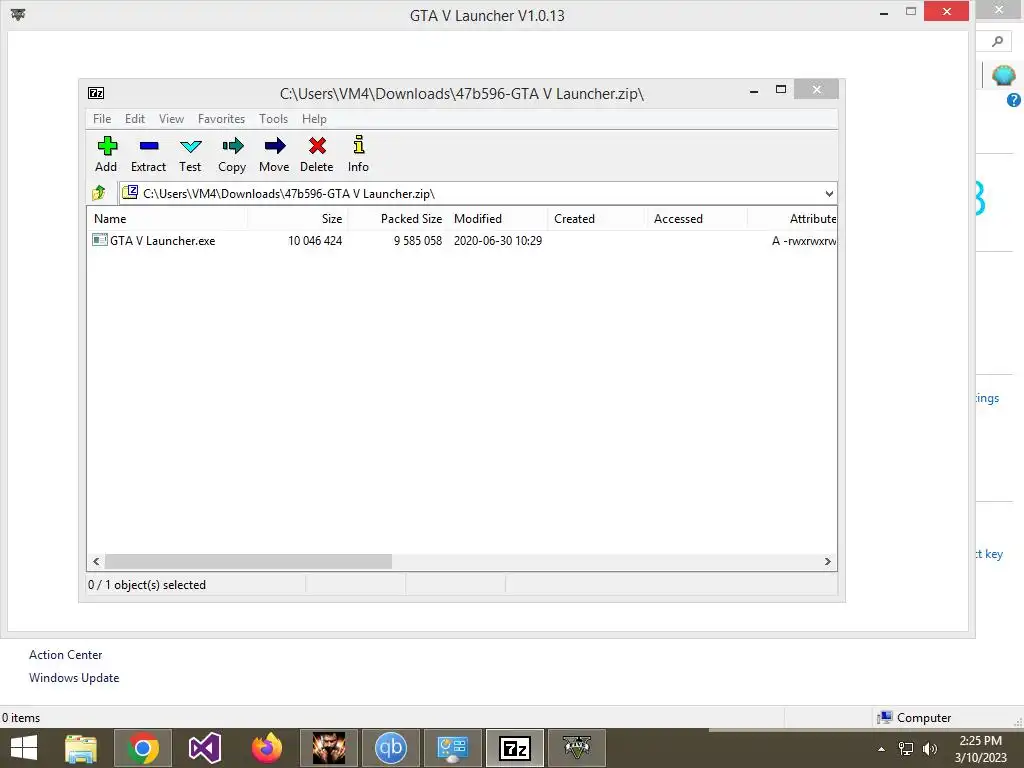Image resolution: width=1024 pixels, height=768 pixels.
Task: Switch to the 7-Zip taskbar button
Action: pyautogui.click(x=515, y=748)
